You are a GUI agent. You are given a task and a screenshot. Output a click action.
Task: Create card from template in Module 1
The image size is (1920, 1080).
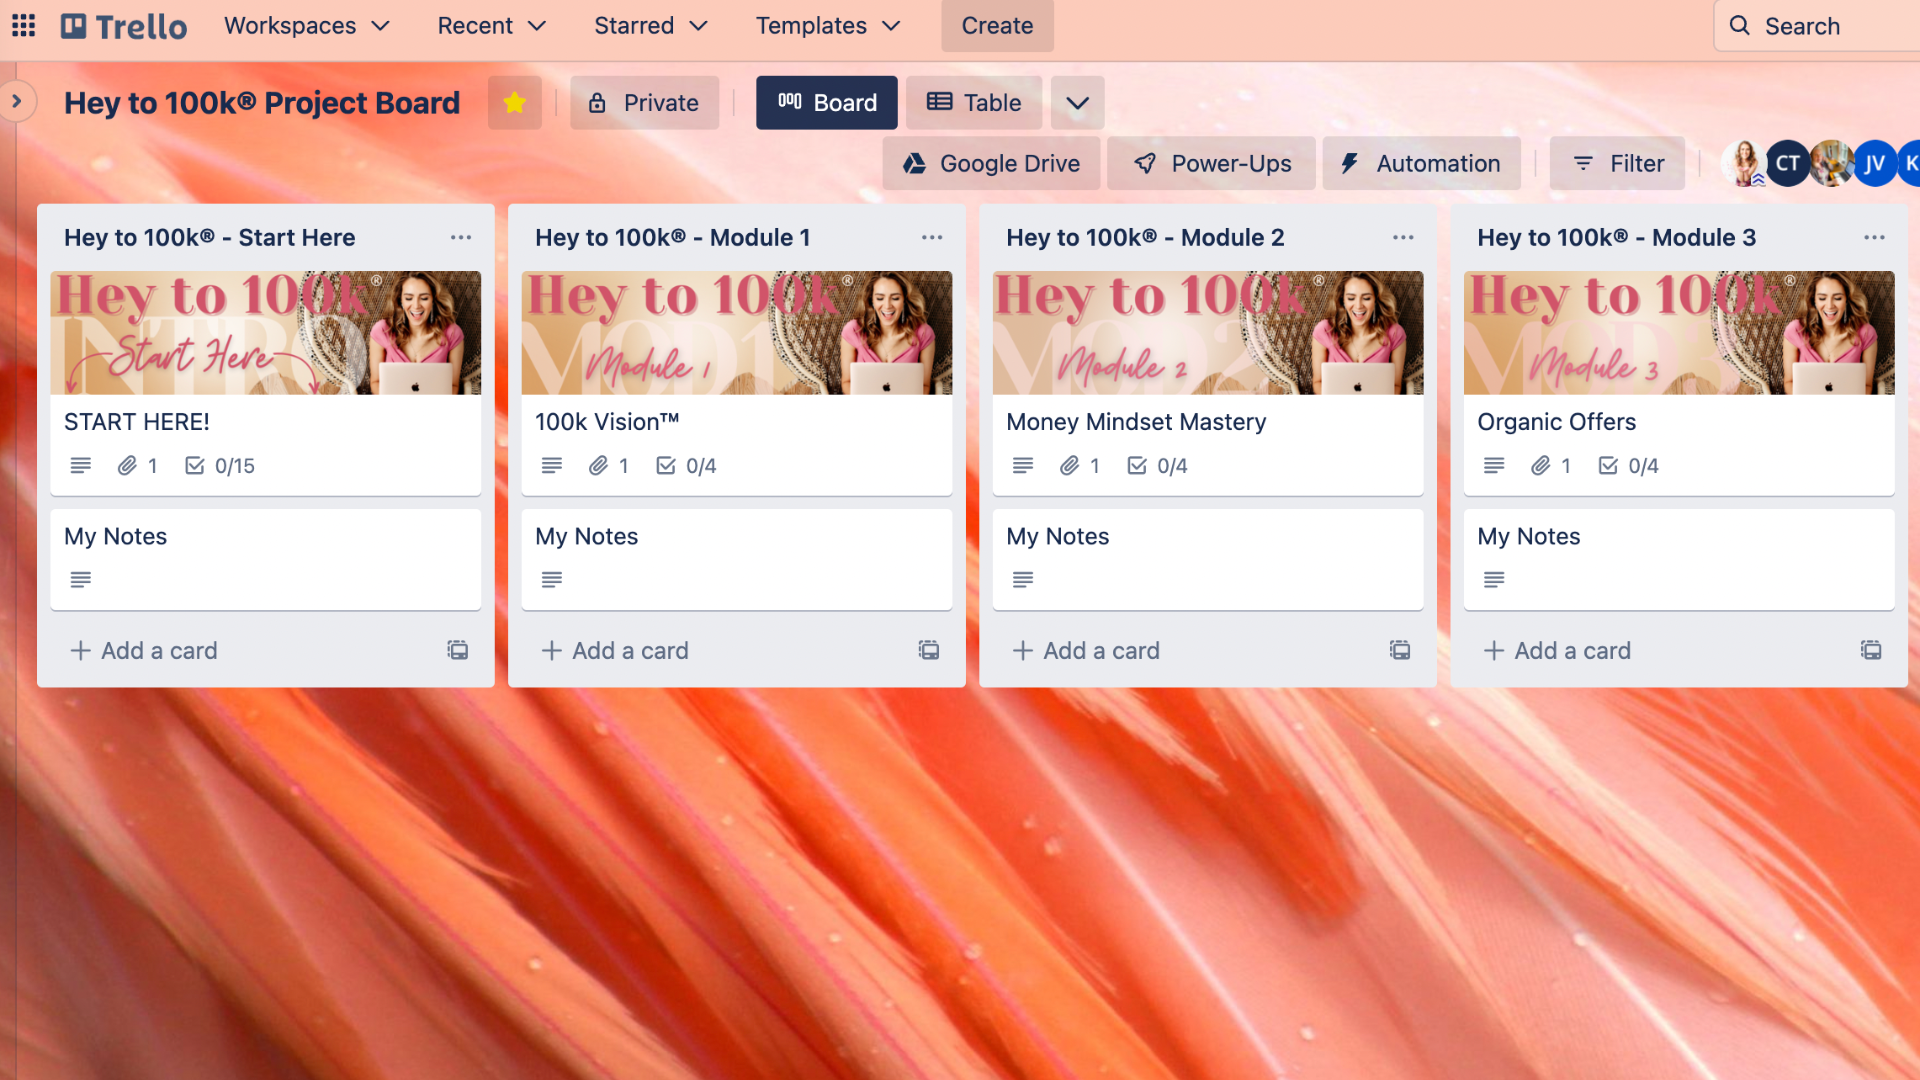tap(928, 651)
